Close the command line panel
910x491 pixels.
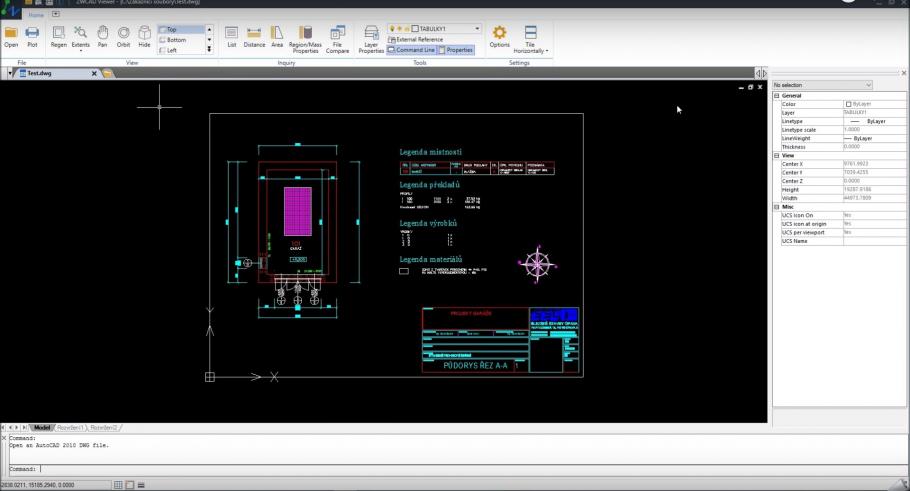pos(3,438)
